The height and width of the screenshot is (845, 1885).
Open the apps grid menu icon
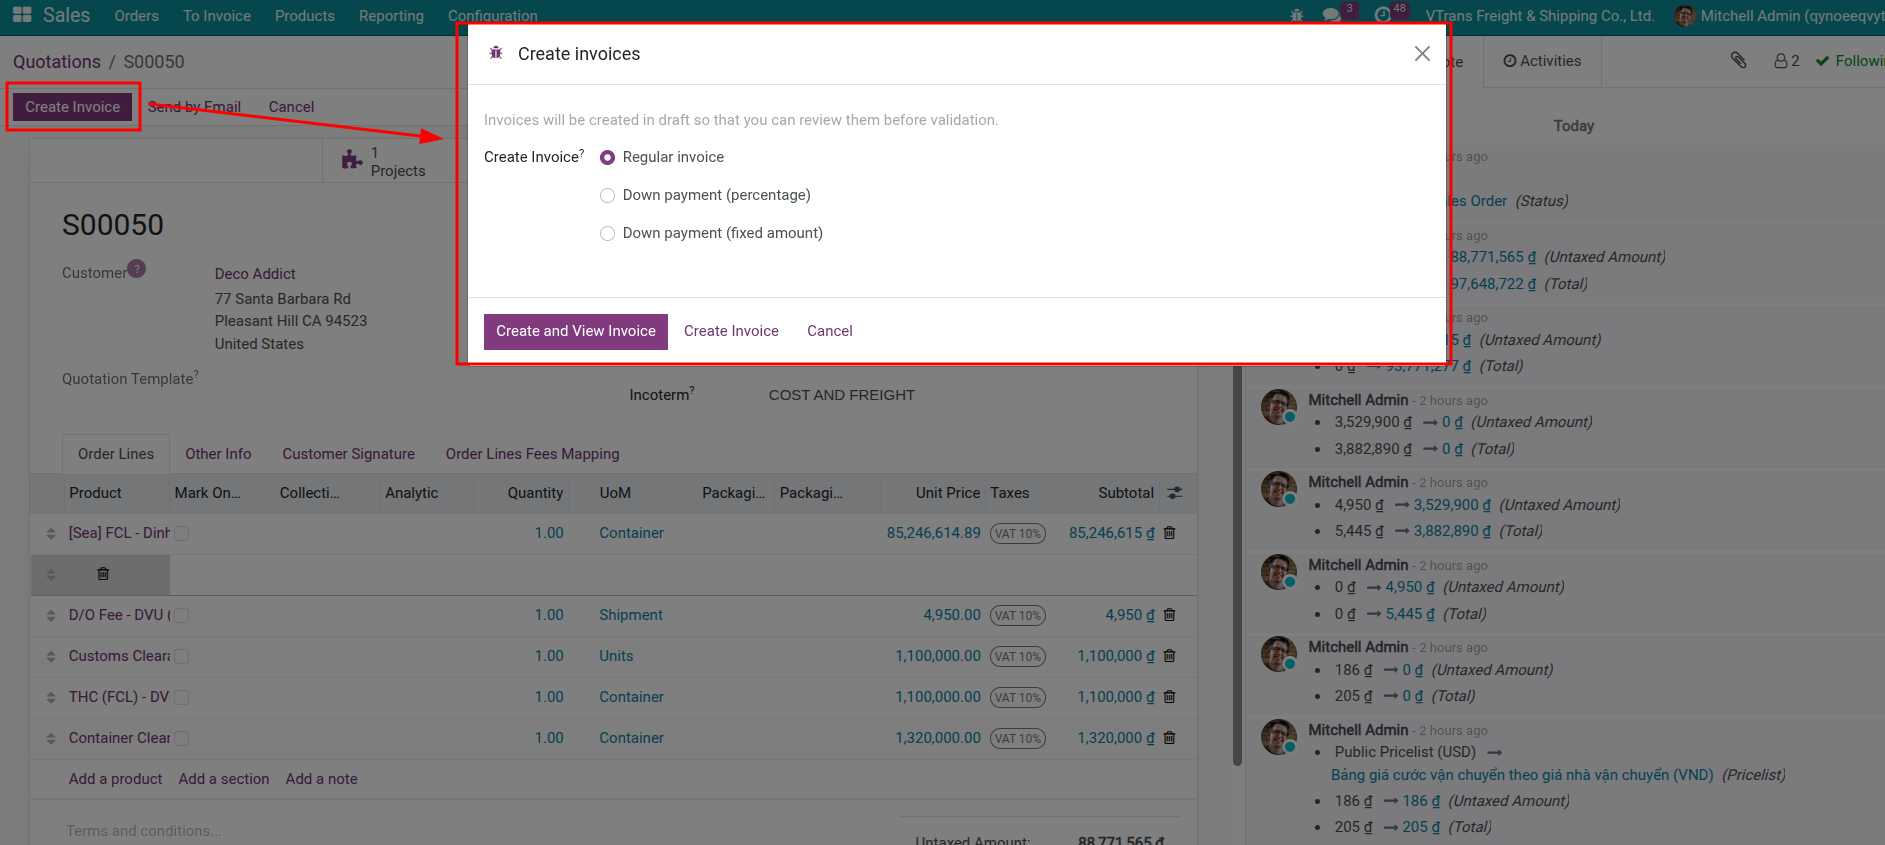click(x=22, y=15)
